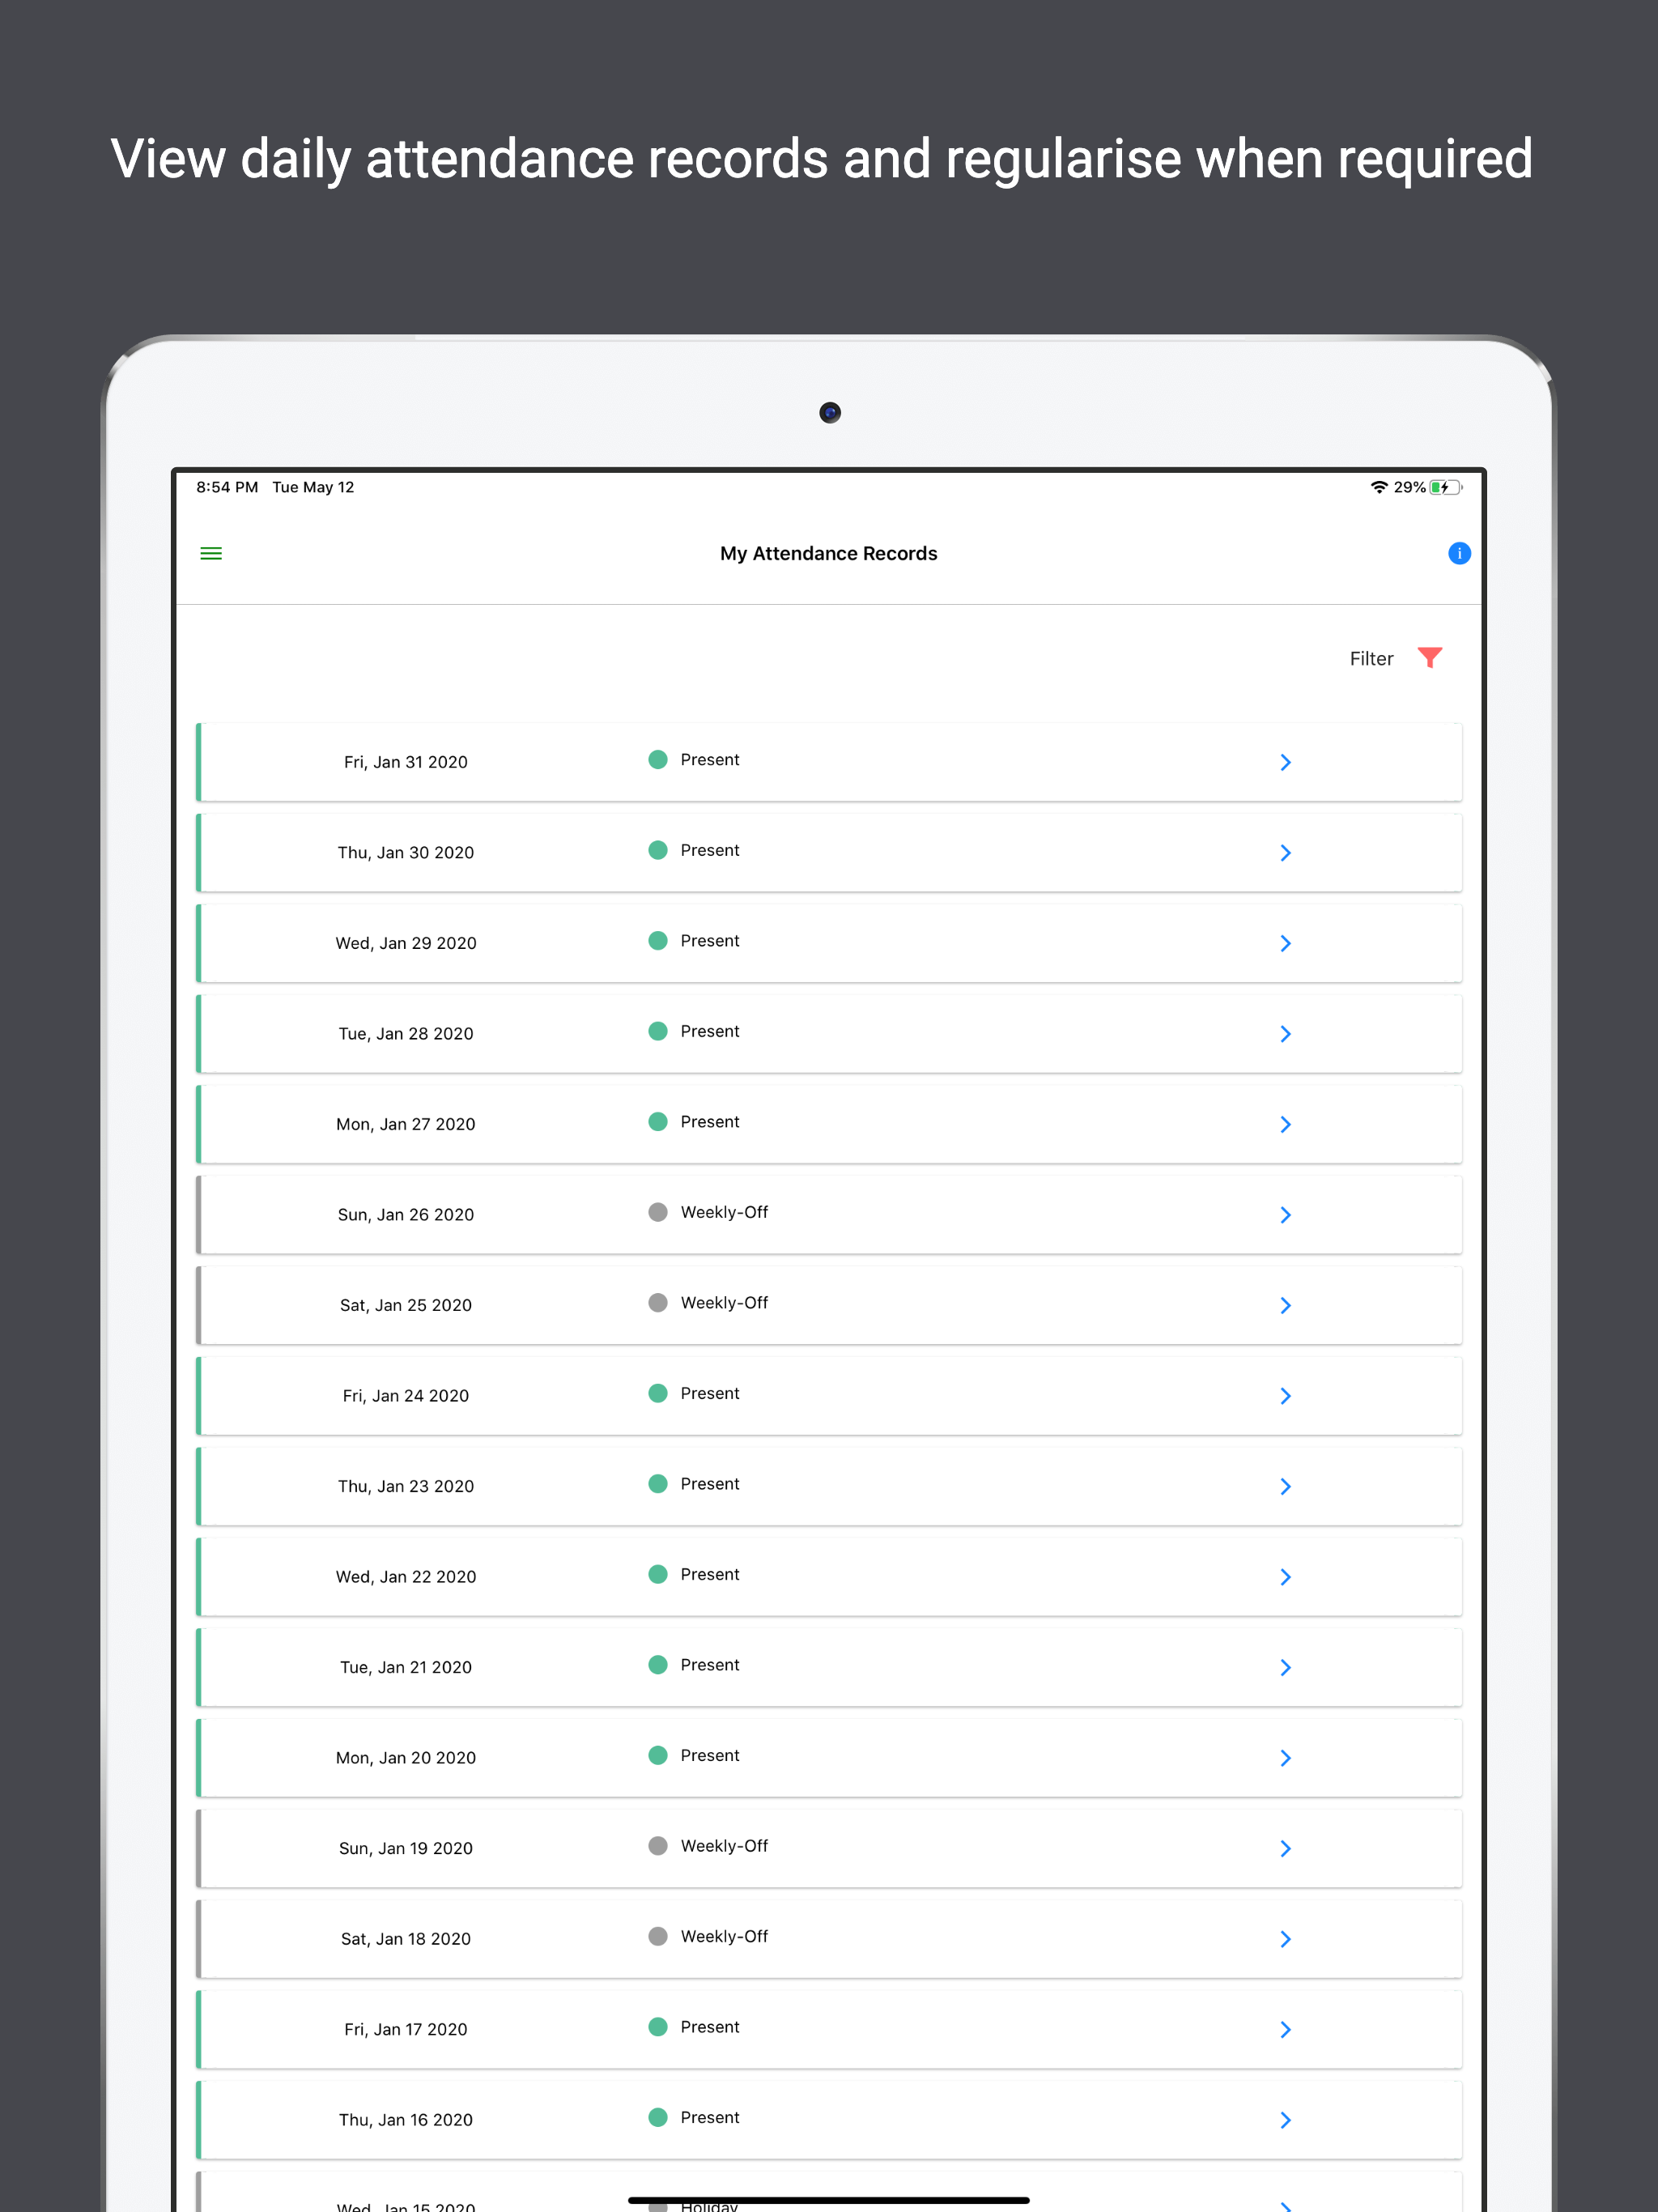Image resolution: width=1658 pixels, height=2212 pixels.
Task: Select the Fri, Jan 31 2020 date
Action: point(406,762)
